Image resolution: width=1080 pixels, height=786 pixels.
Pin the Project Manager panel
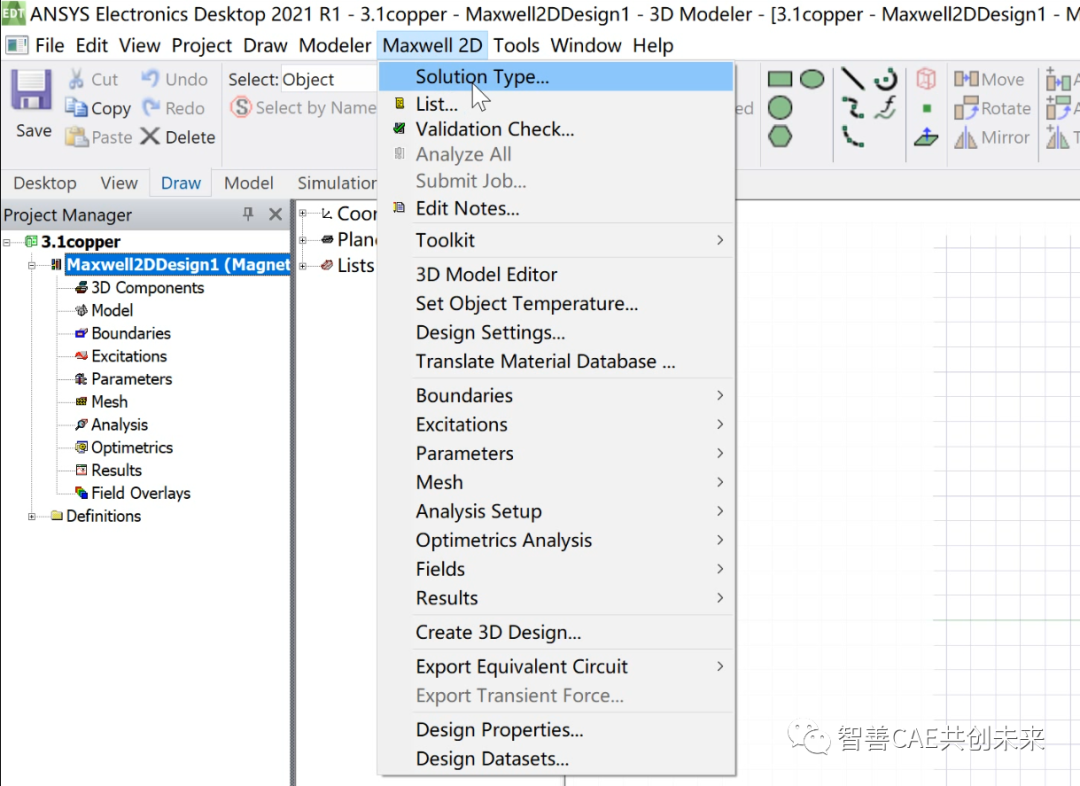[248, 214]
